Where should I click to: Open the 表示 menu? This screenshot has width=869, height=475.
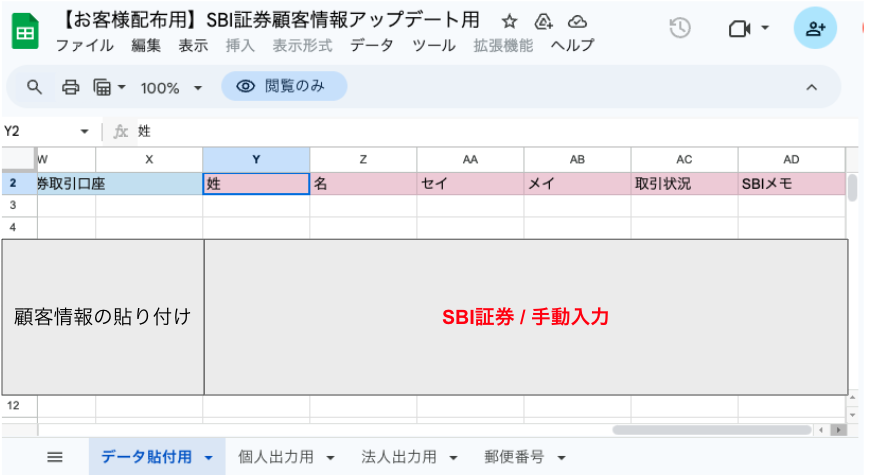(193, 45)
